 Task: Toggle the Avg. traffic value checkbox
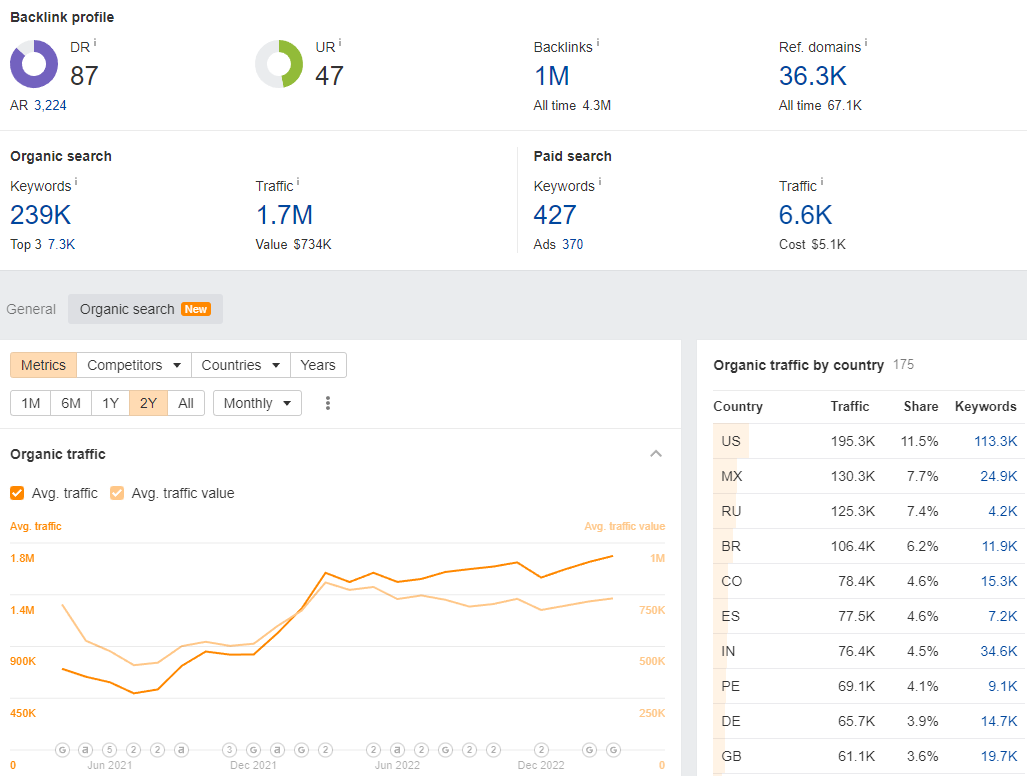click(118, 493)
